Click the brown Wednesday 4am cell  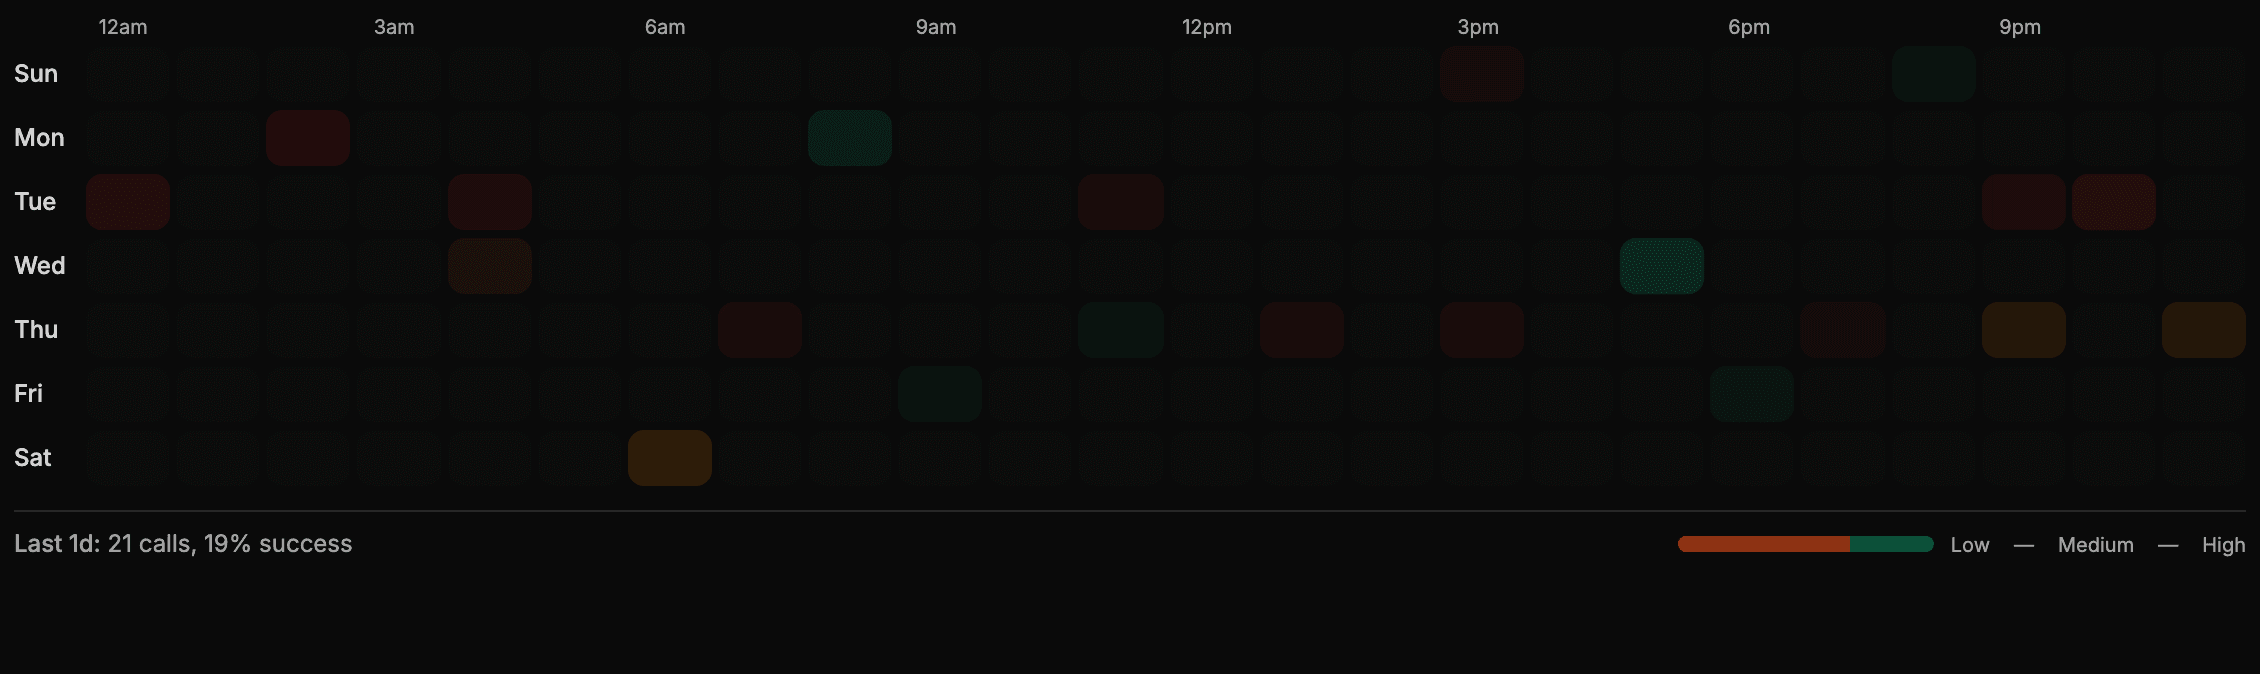(x=489, y=266)
